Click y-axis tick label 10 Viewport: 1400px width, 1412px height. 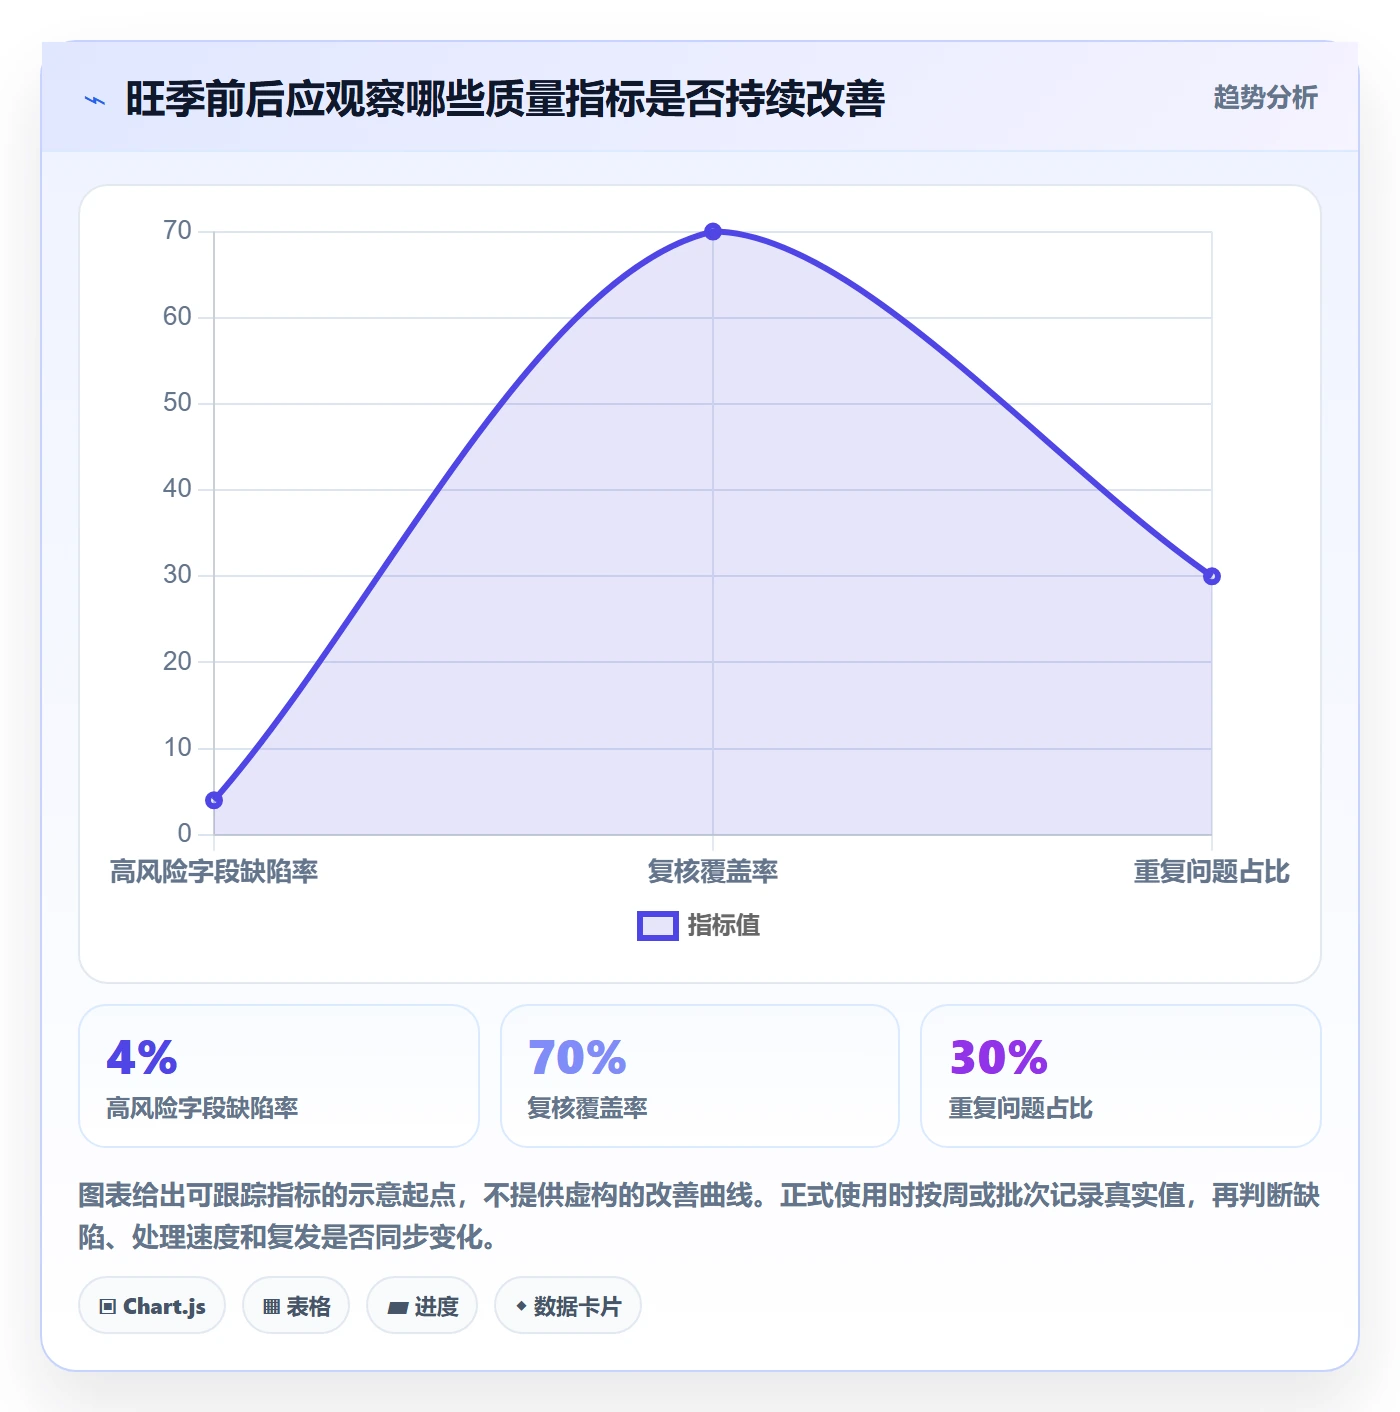(177, 747)
